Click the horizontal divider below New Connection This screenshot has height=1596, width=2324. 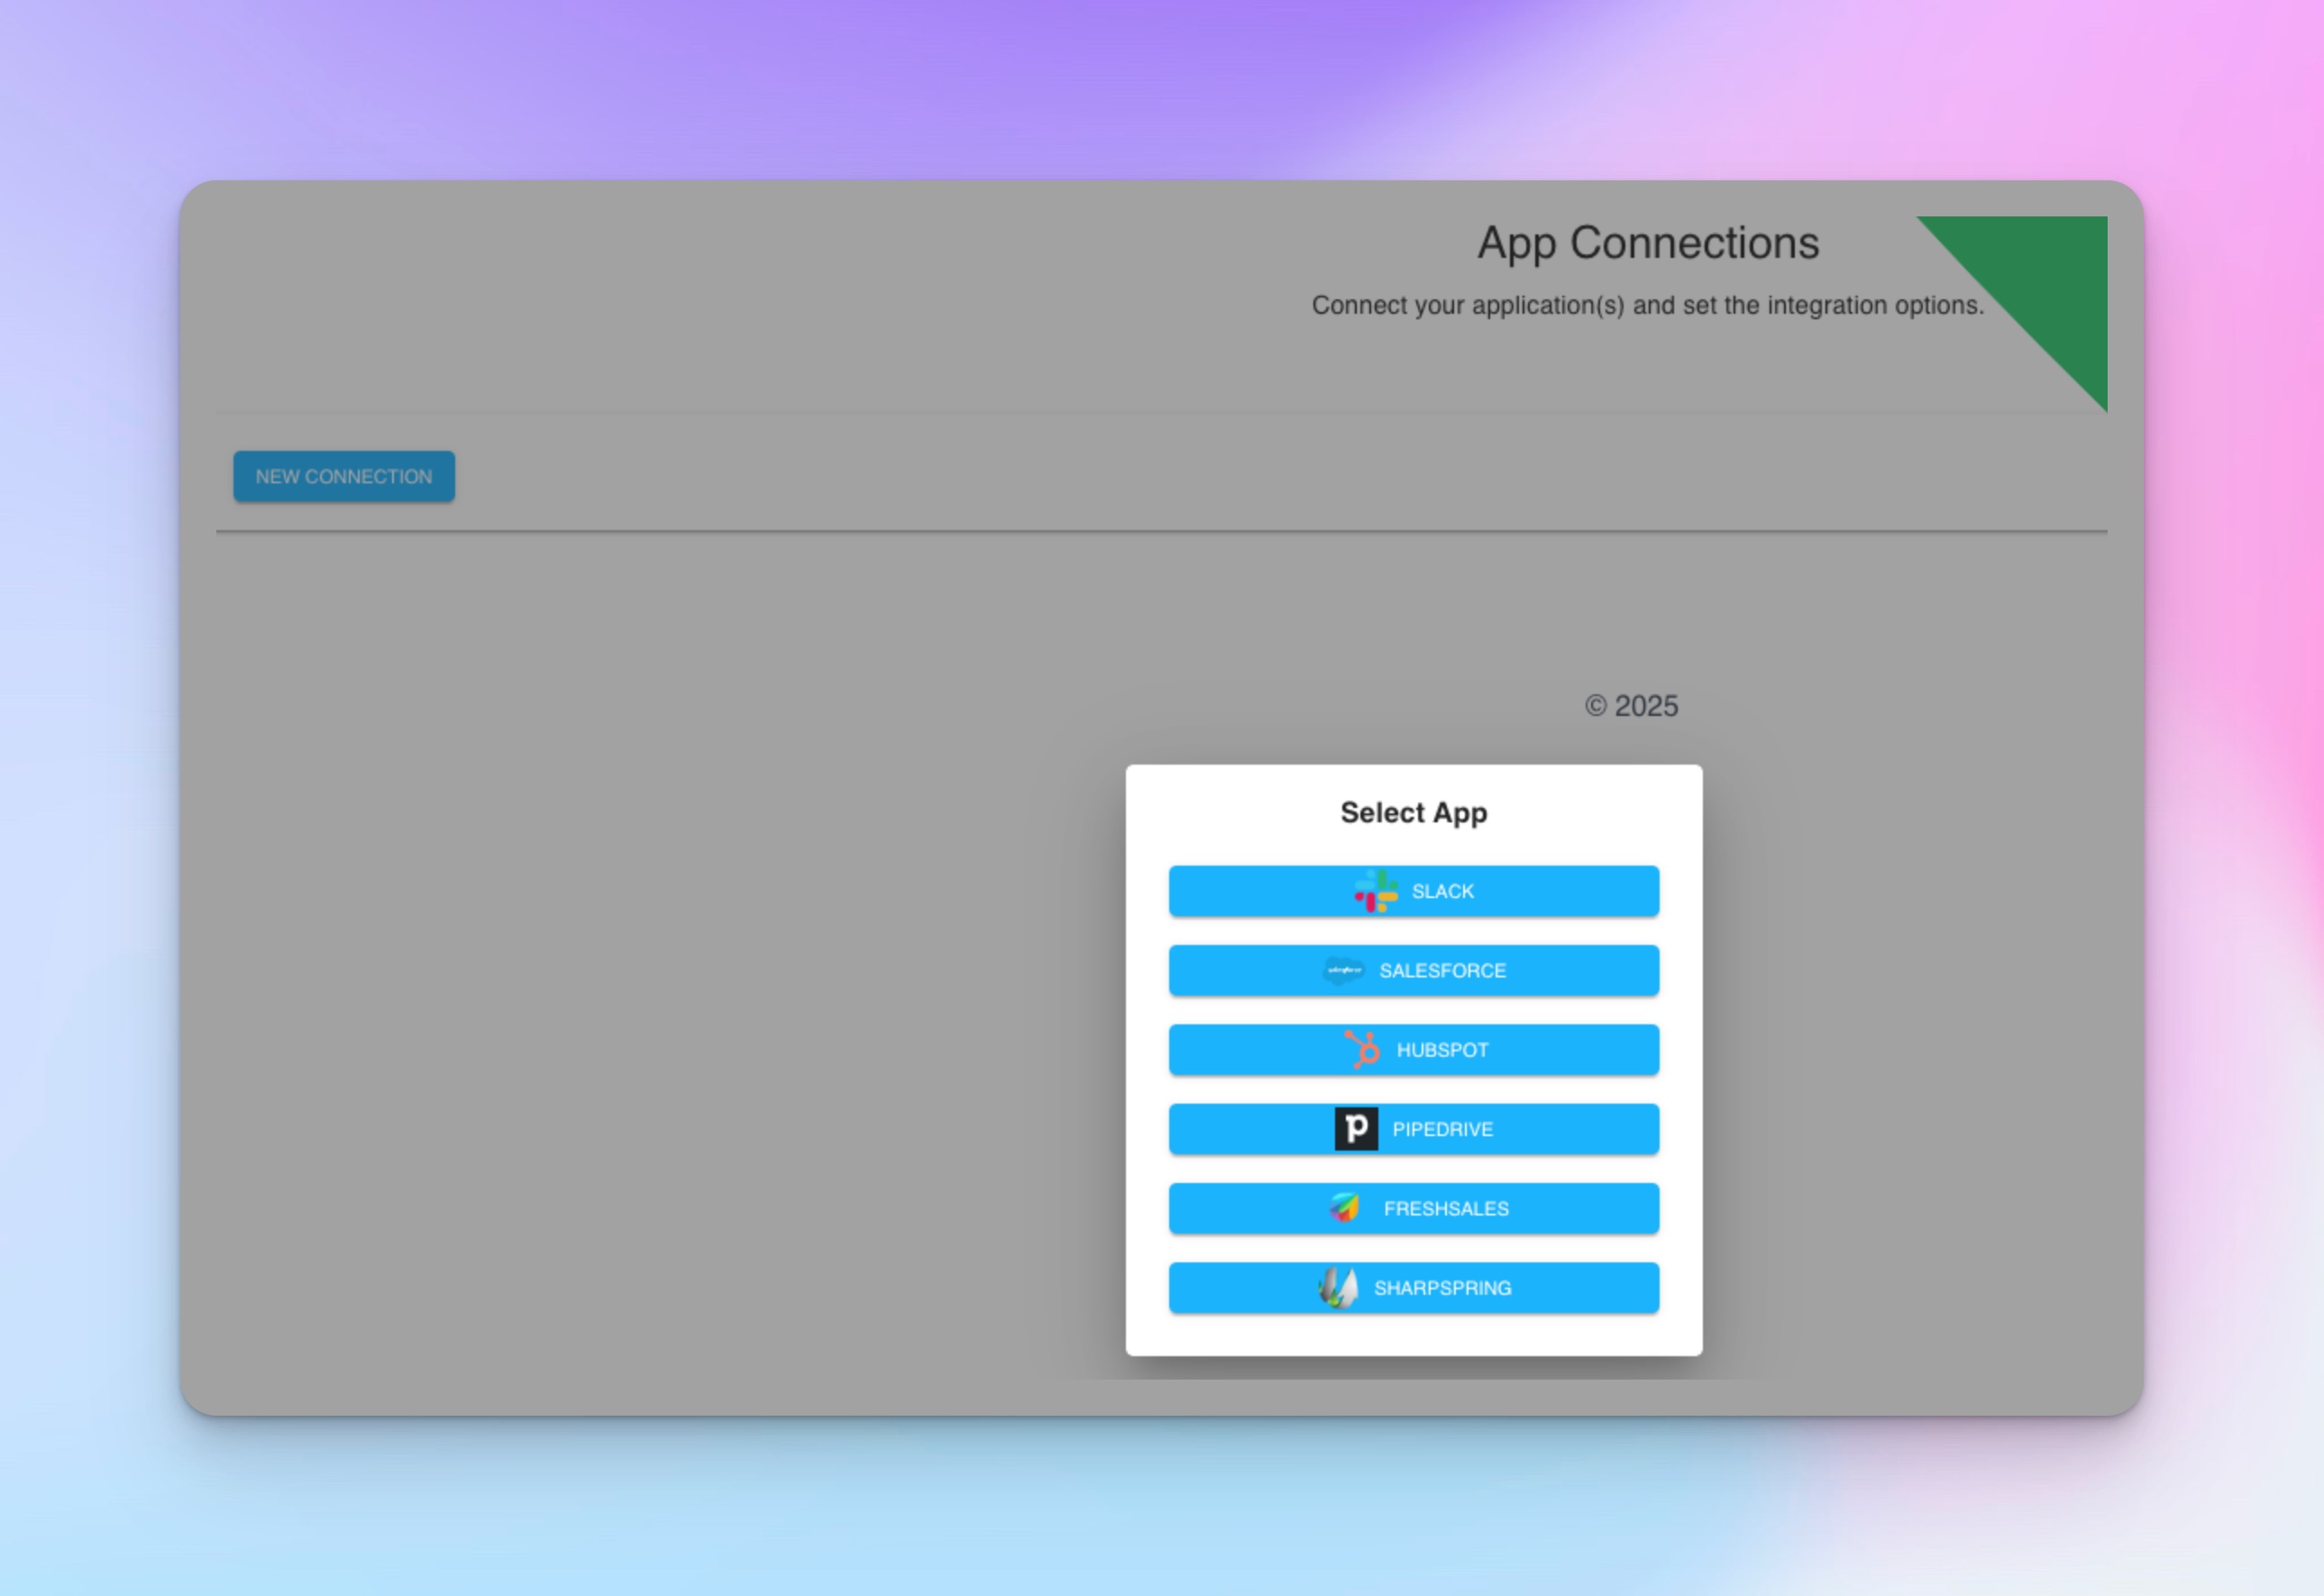(1160, 531)
